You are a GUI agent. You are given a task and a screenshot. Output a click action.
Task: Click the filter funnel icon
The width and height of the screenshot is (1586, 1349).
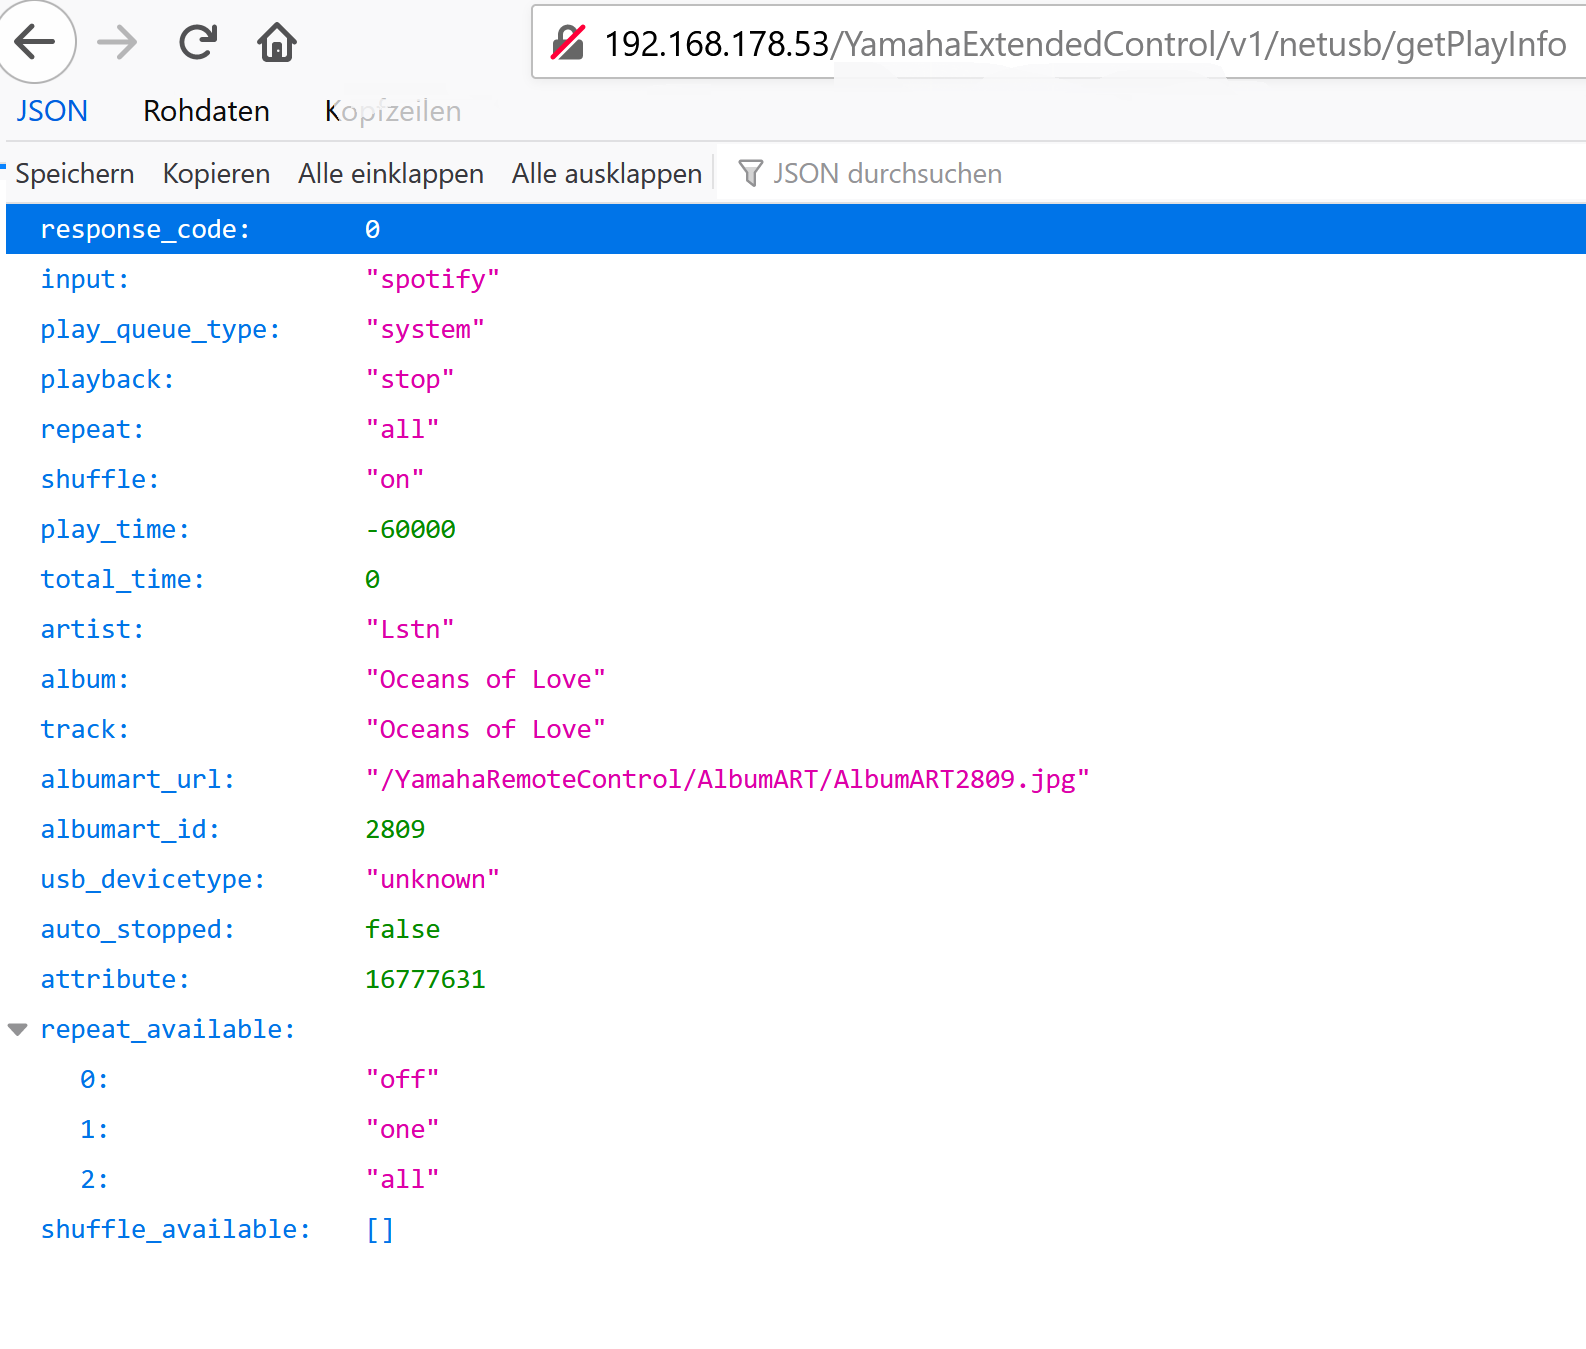[x=750, y=173]
